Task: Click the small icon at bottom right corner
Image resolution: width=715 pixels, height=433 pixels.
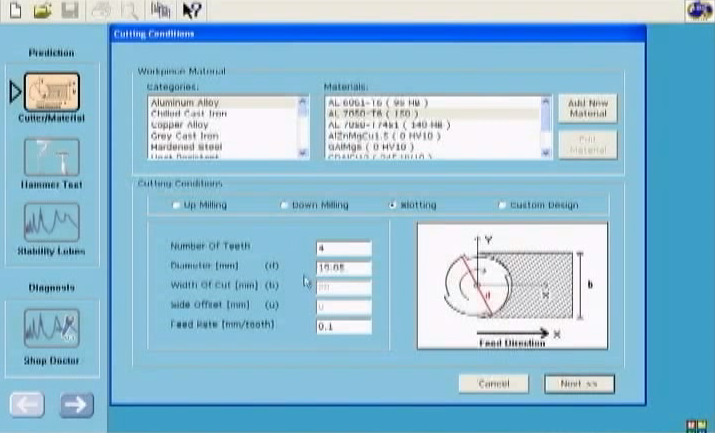Action: pos(697,427)
